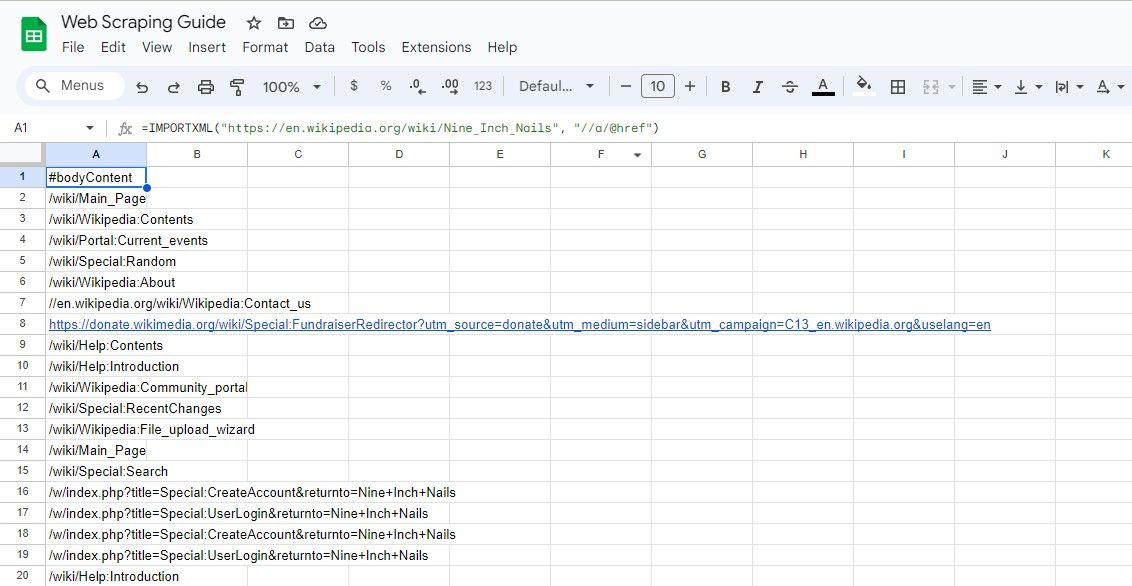
Task: Open the font style dropdown showing Default
Action: tap(557, 86)
